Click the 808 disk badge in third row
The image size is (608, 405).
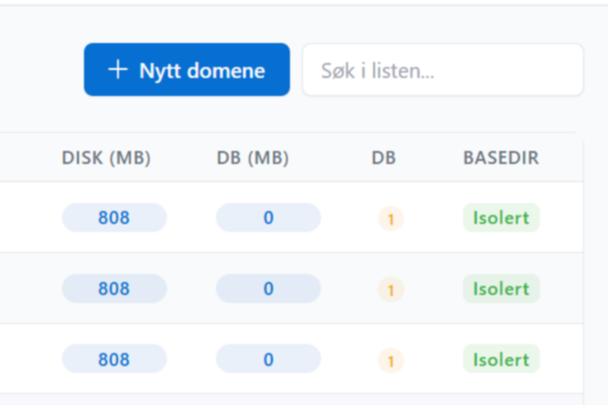[114, 359]
